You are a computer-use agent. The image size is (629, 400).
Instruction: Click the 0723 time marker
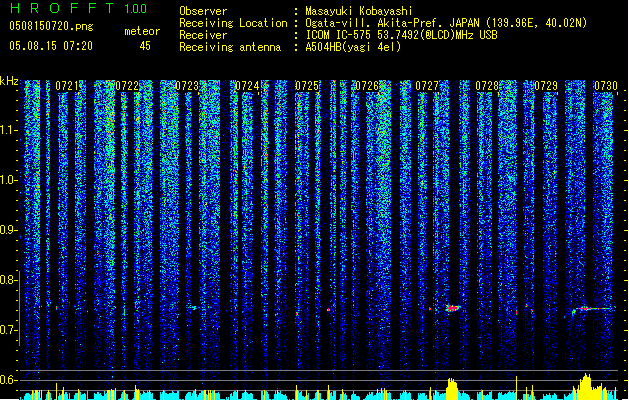point(187,86)
